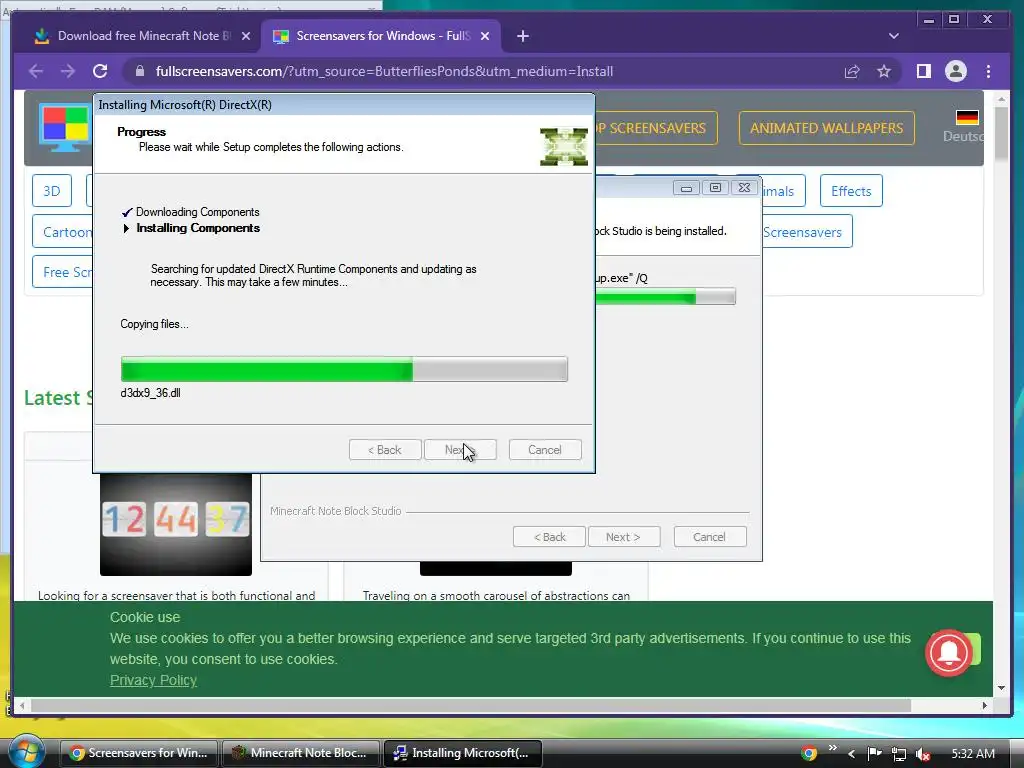Switch to Minecraft Note Block taskbar button
The height and width of the screenshot is (768, 1024).
coord(300,753)
